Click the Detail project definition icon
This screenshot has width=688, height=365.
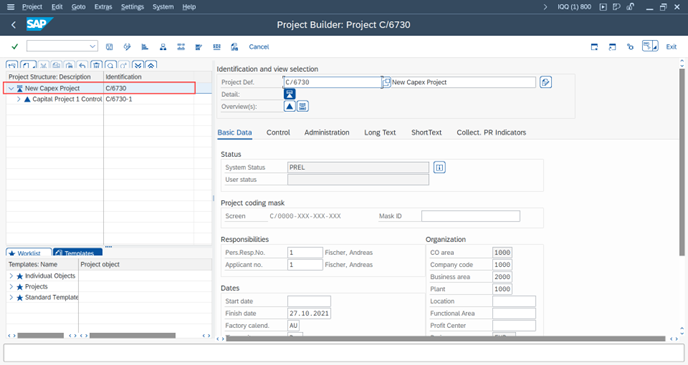click(x=290, y=94)
